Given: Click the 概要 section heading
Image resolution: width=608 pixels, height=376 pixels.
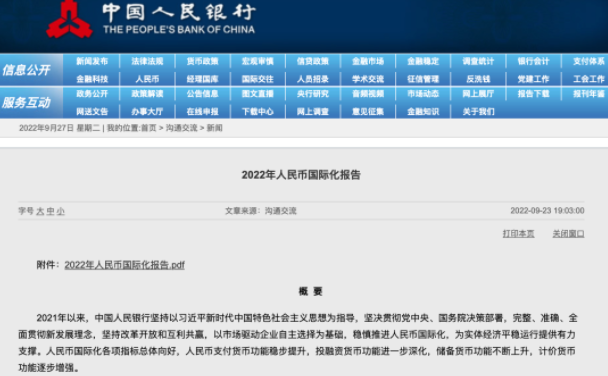Looking at the screenshot, I should pyautogui.click(x=311, y=291).
